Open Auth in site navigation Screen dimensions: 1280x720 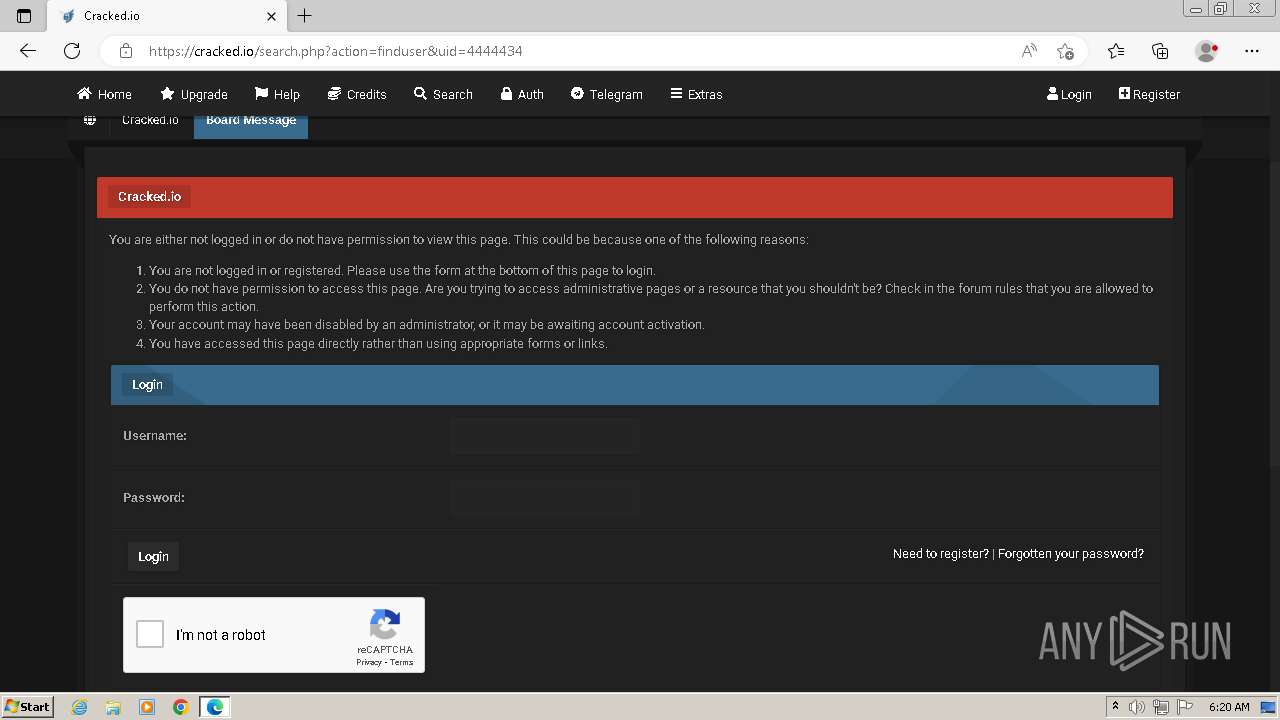click(522, 94)
